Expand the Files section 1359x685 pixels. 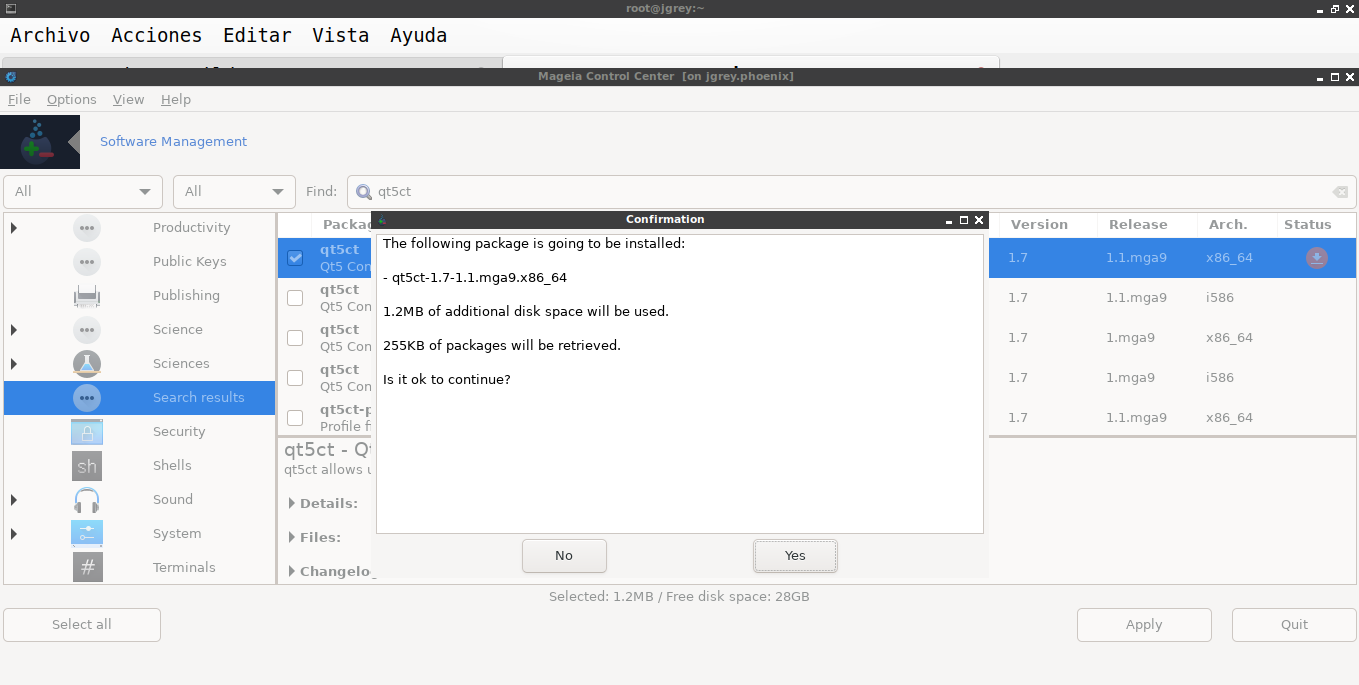[292, 538]
